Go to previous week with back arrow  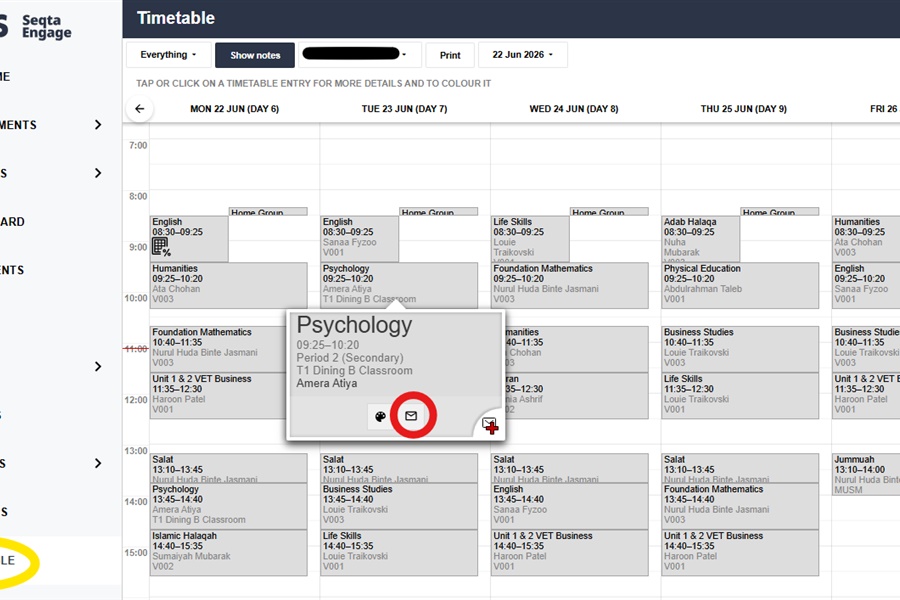pyautogui.click(x=139, y=109)
